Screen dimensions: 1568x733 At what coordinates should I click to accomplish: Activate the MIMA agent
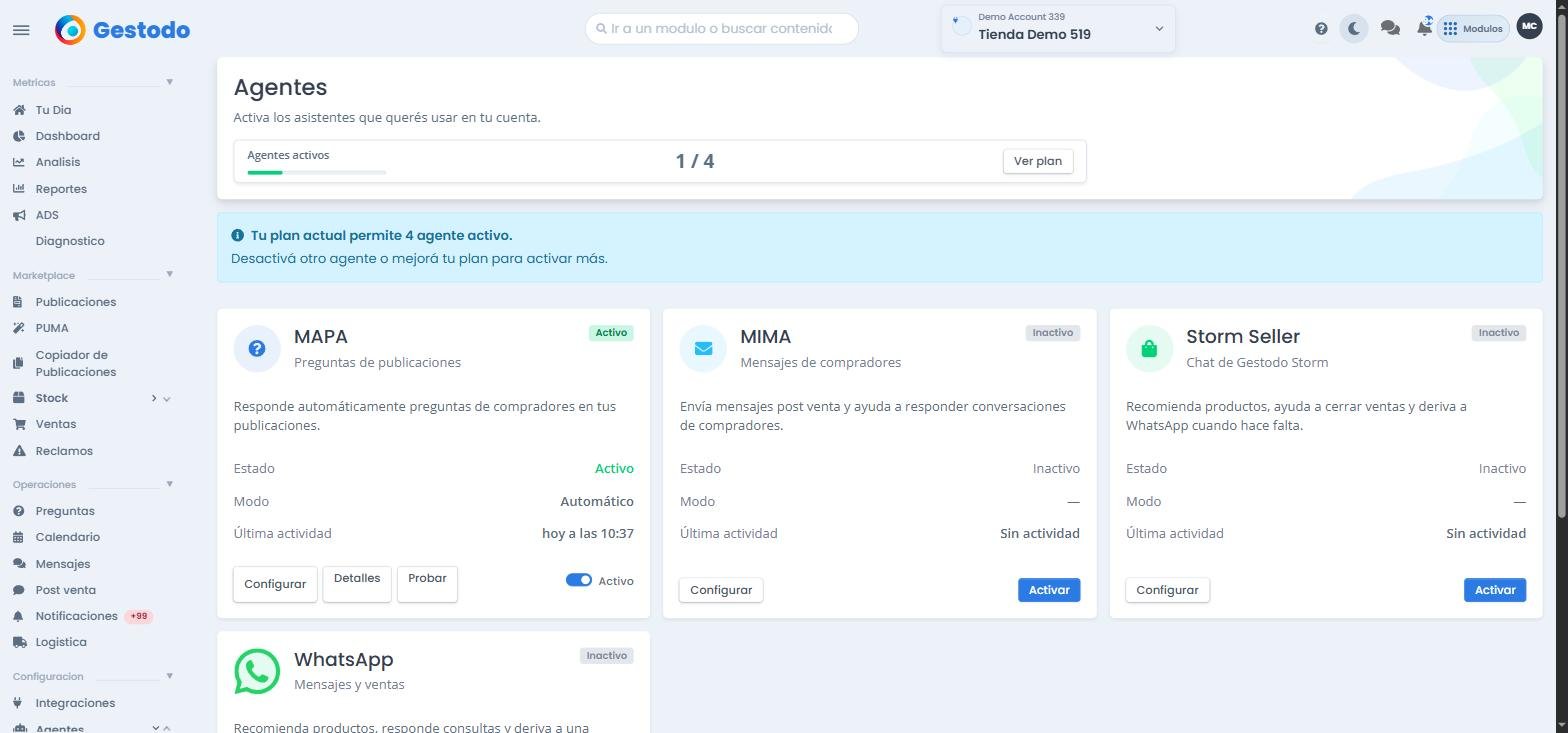pos(1049,590)
